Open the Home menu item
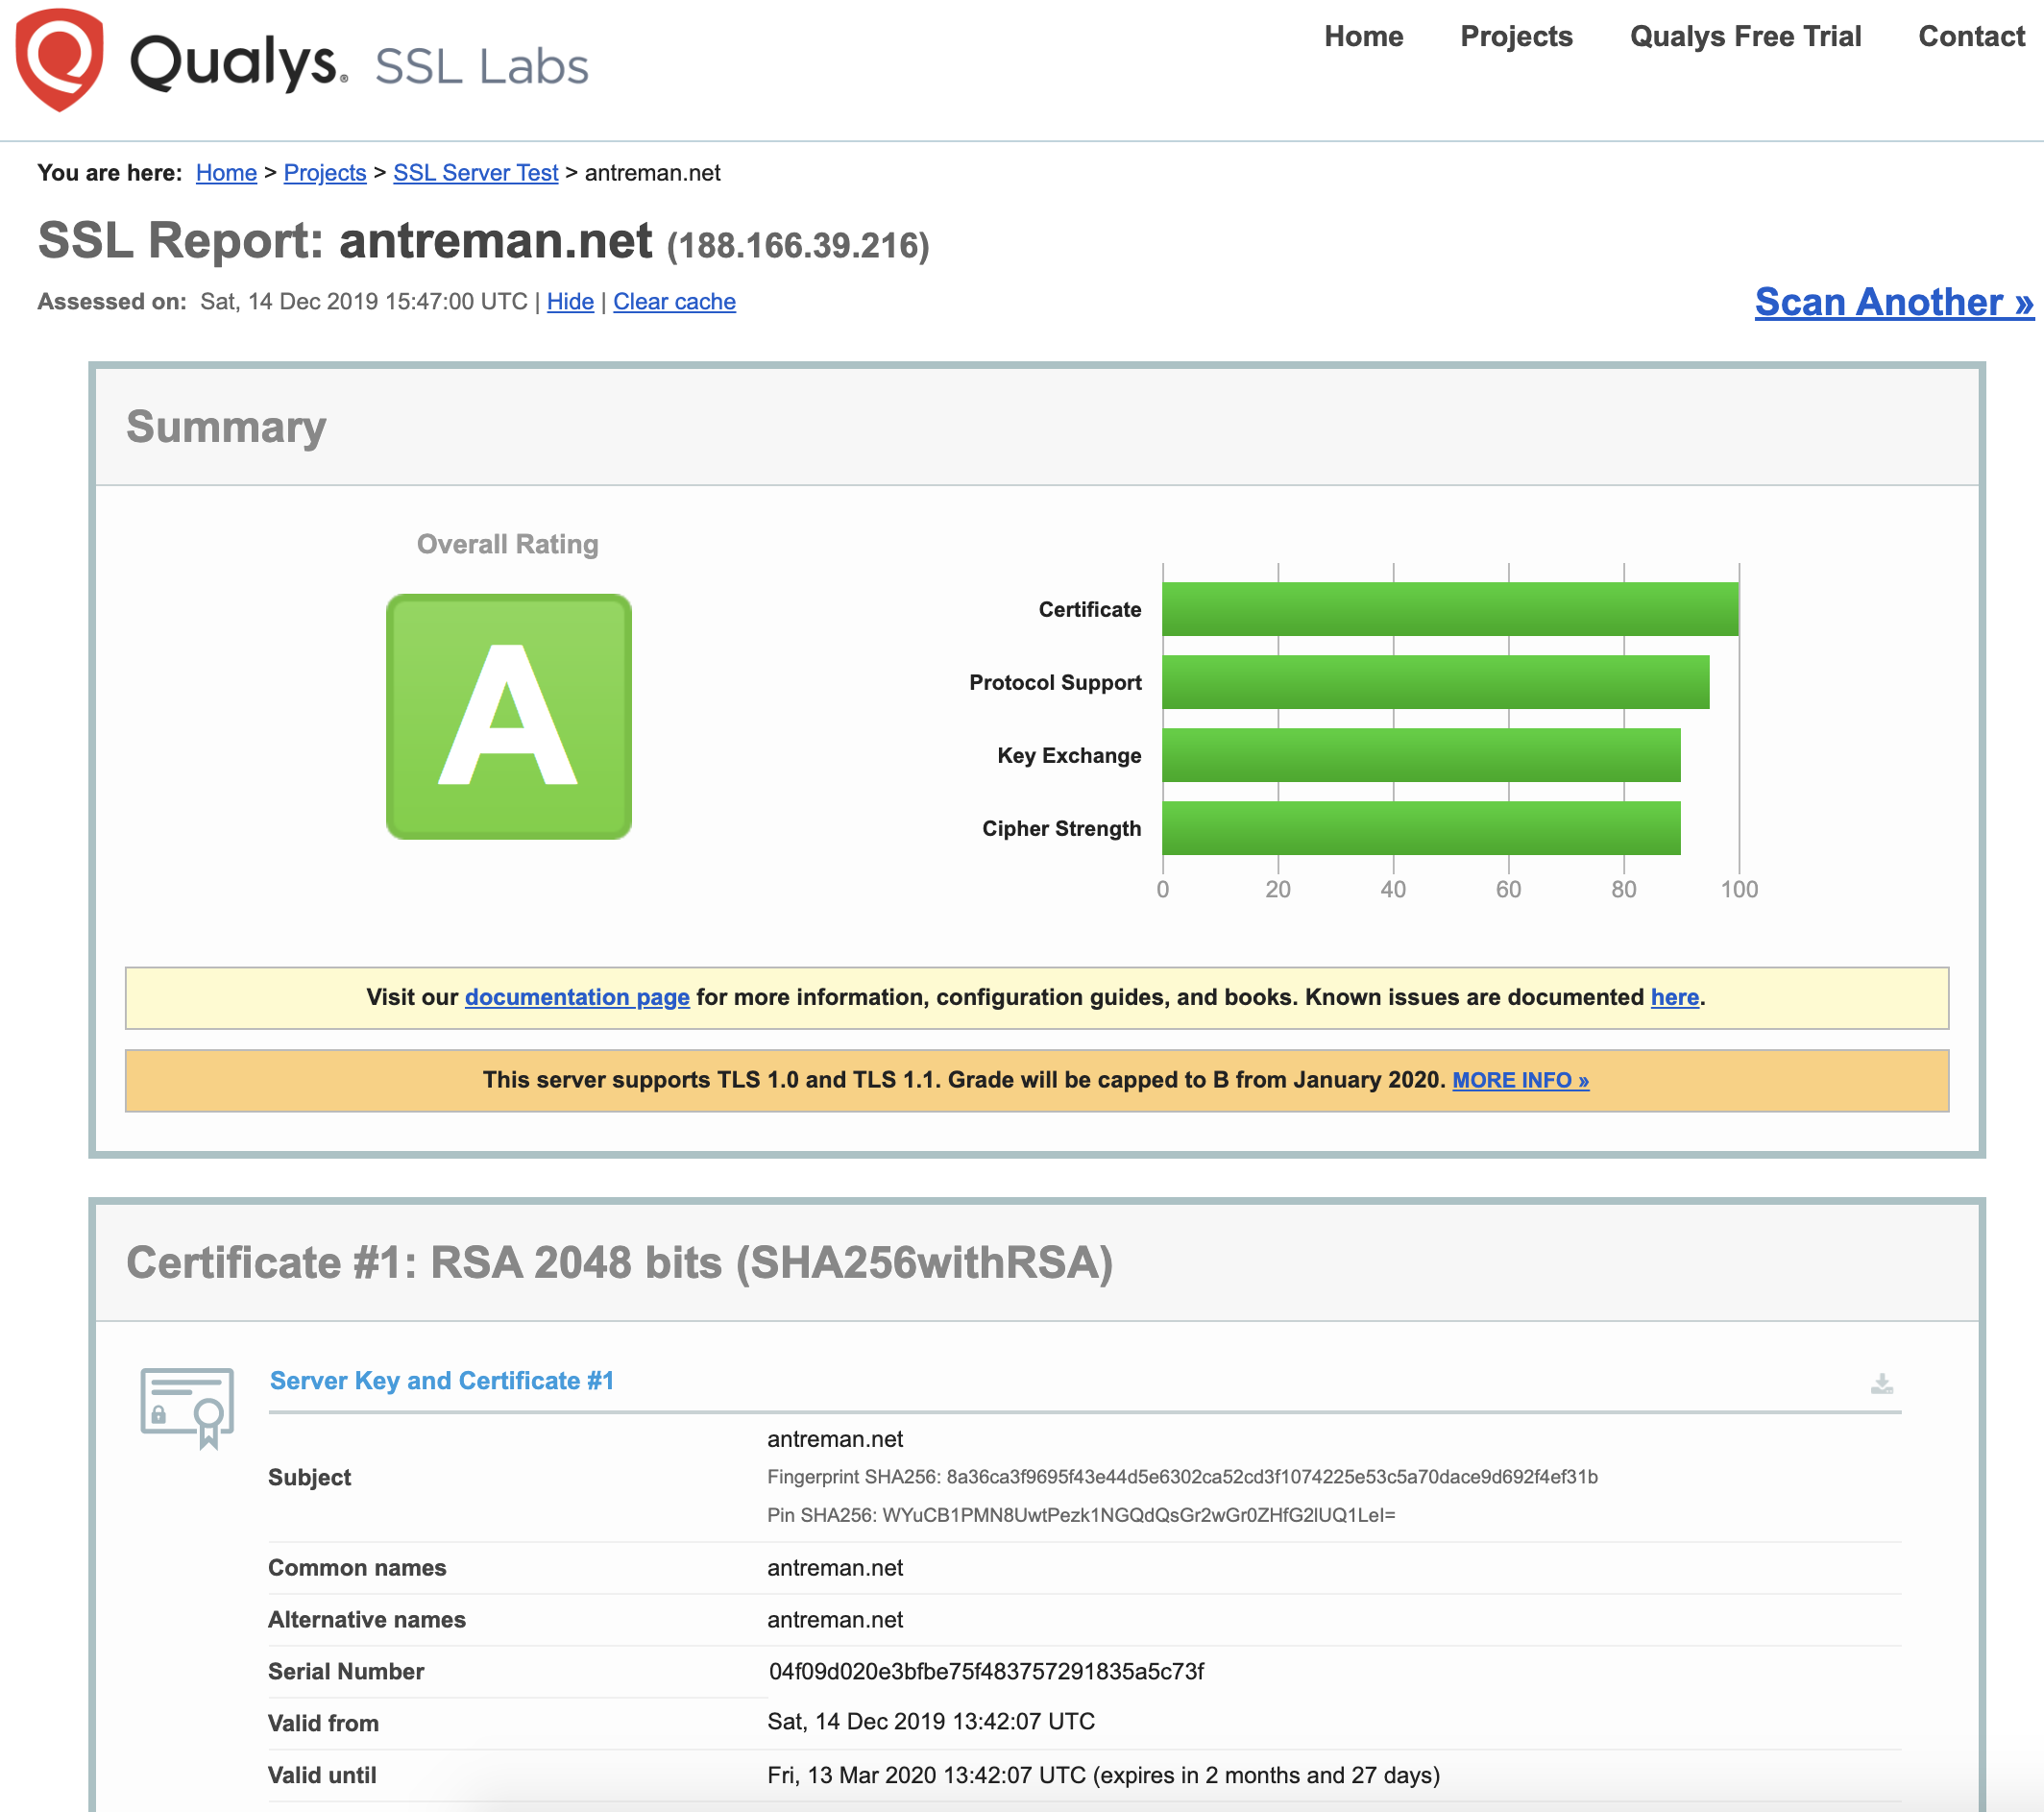Viewport: 2044px width, 1812px height. (x=1363, y=37)
